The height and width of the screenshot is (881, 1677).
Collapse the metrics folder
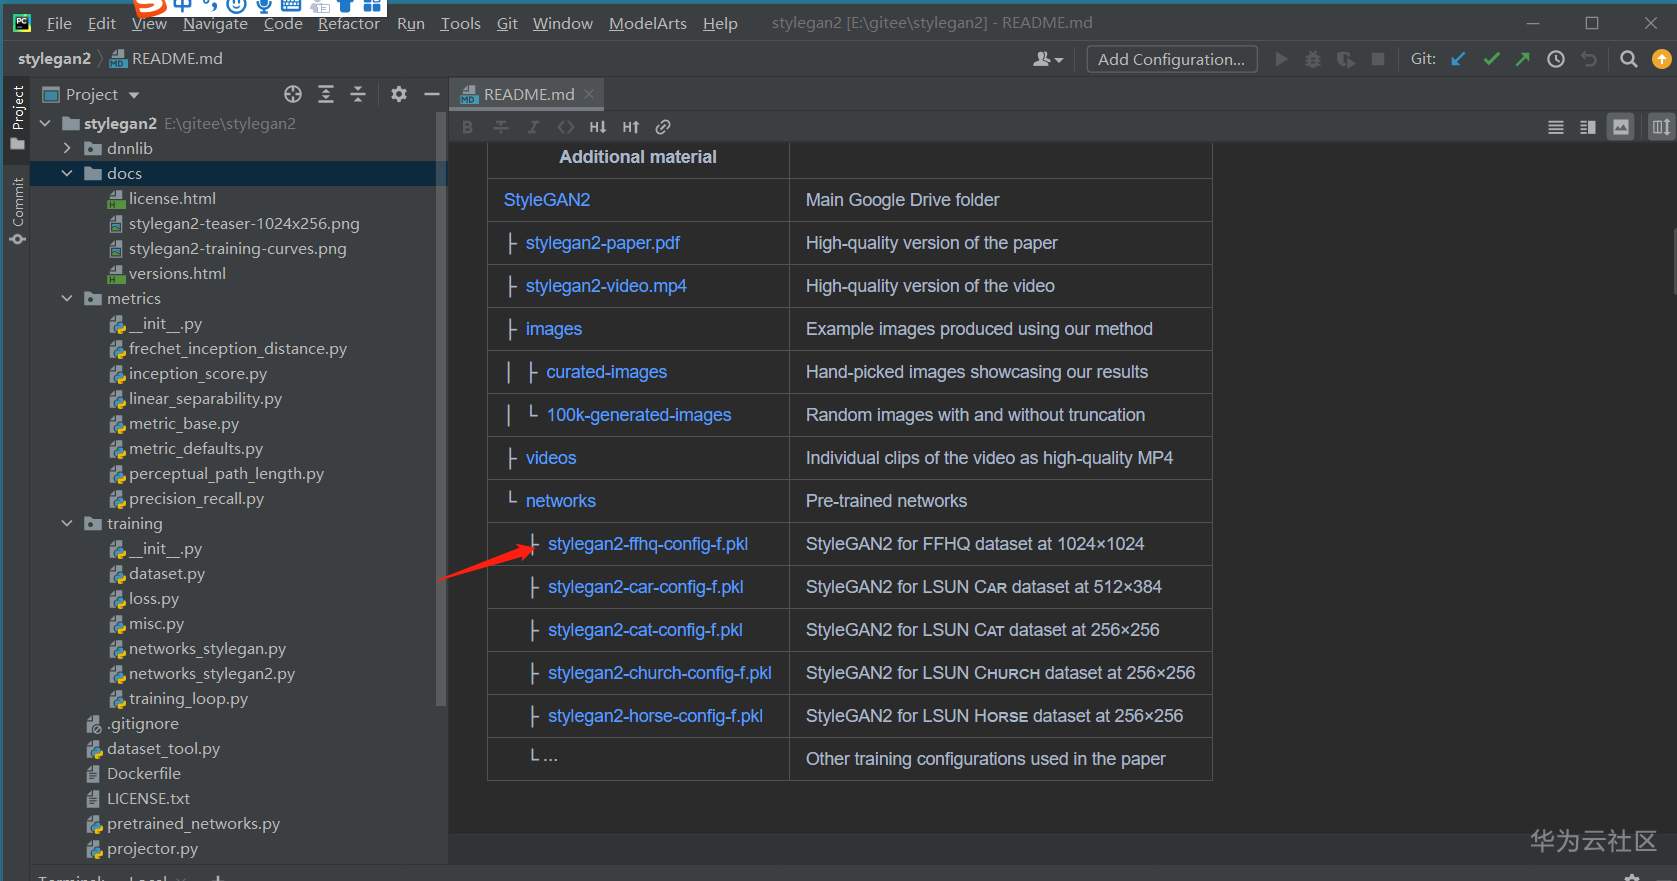coord(67,298)
